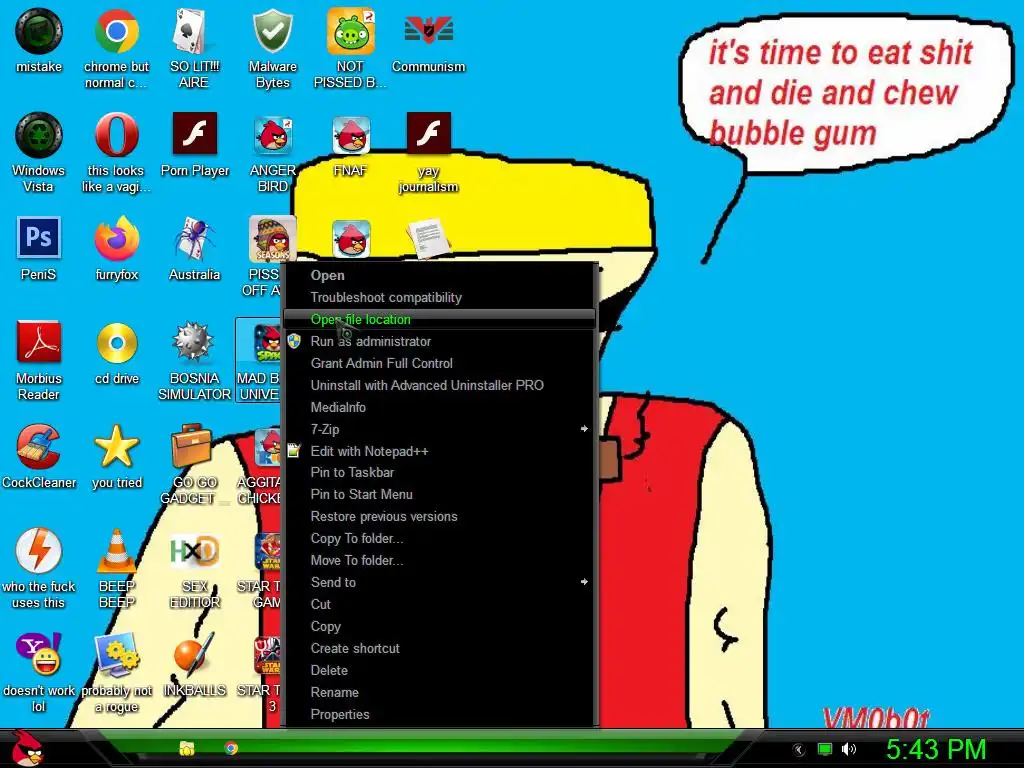
Task: Choose MediaInfo menu entry
Action: tap(440, 408)
